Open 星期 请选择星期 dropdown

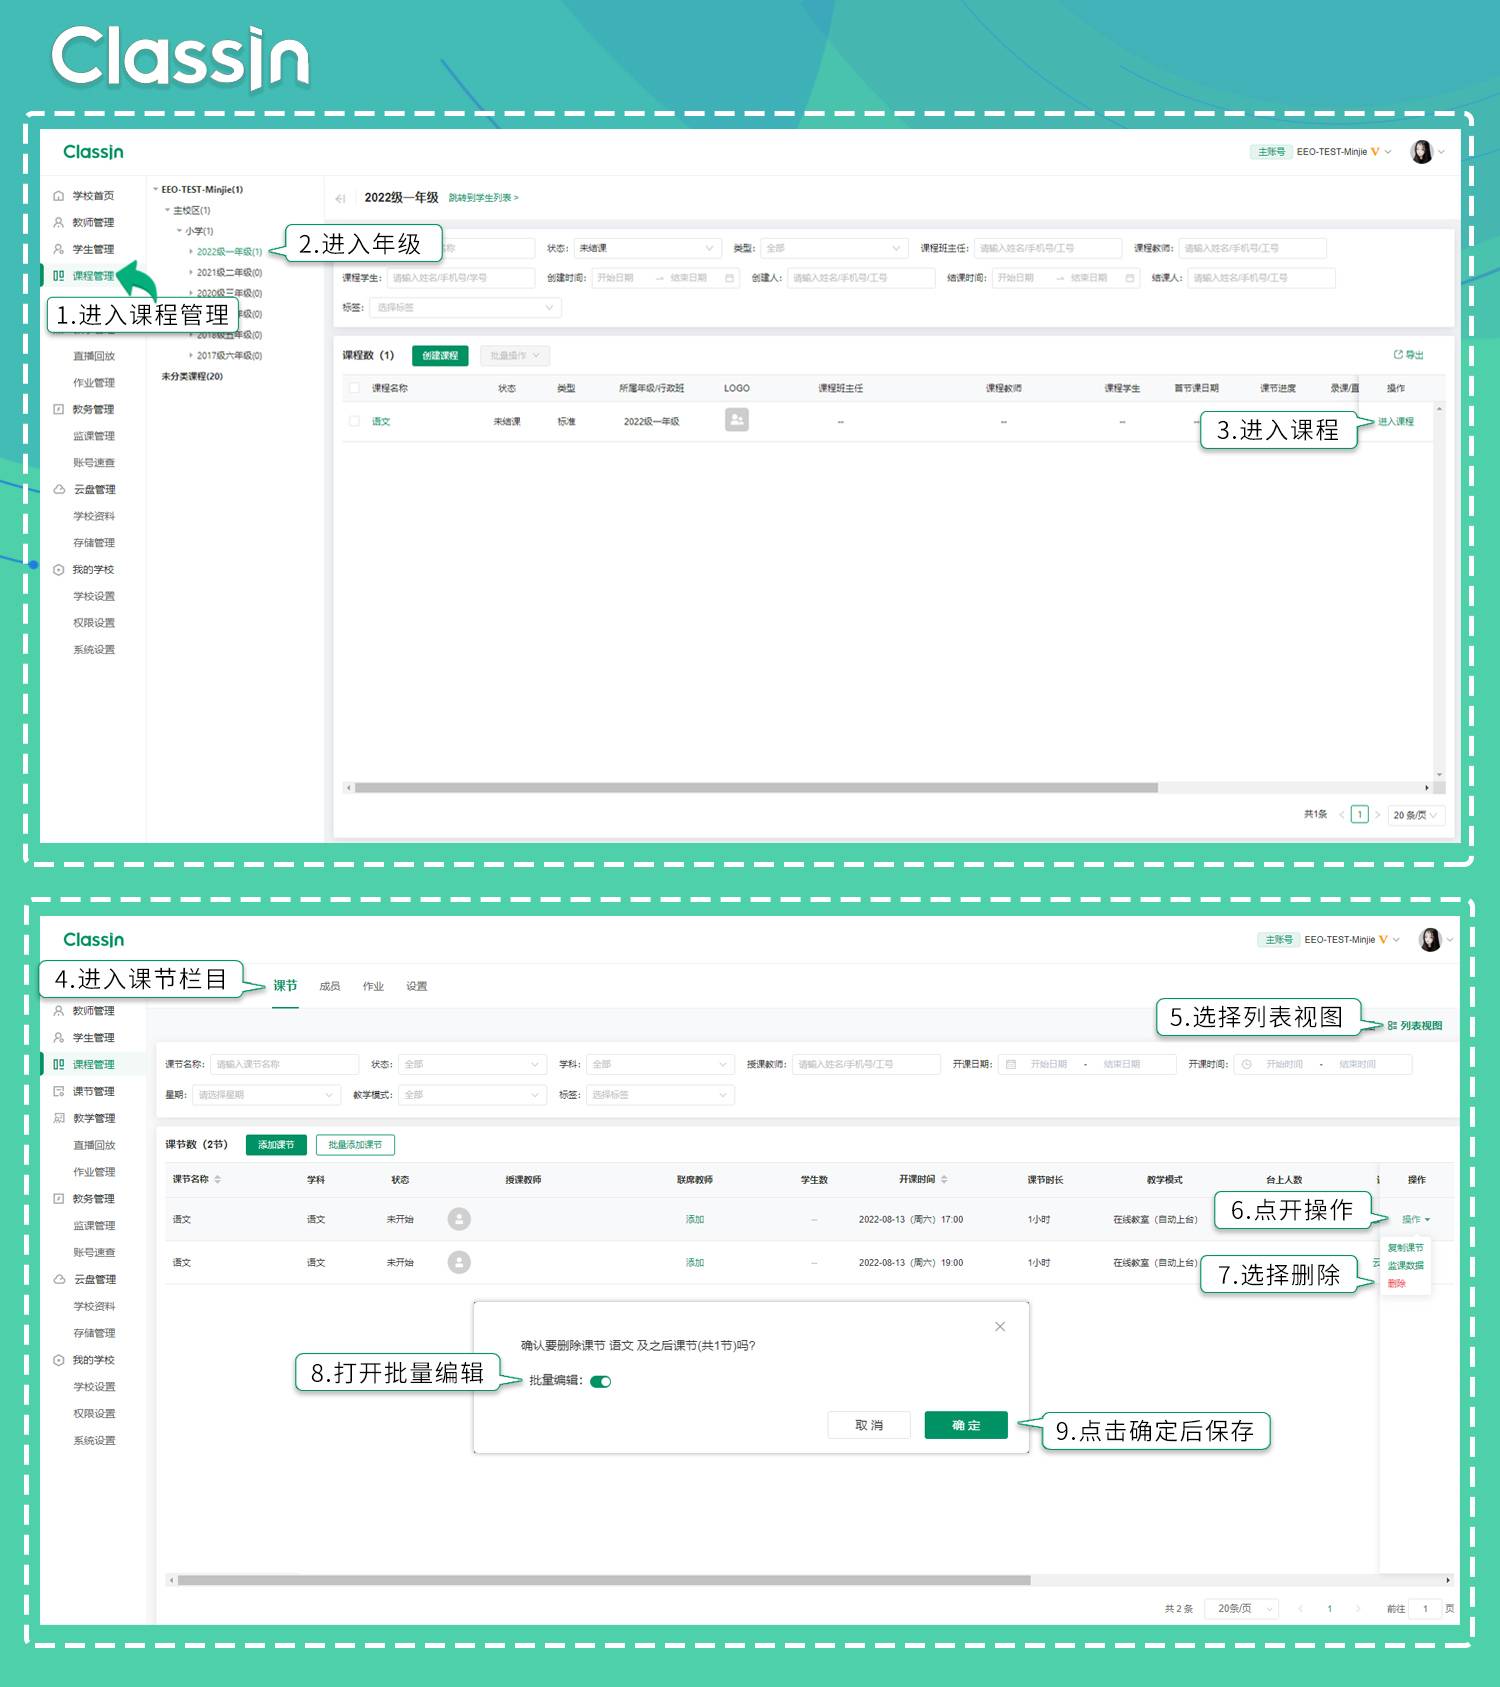266,1095
